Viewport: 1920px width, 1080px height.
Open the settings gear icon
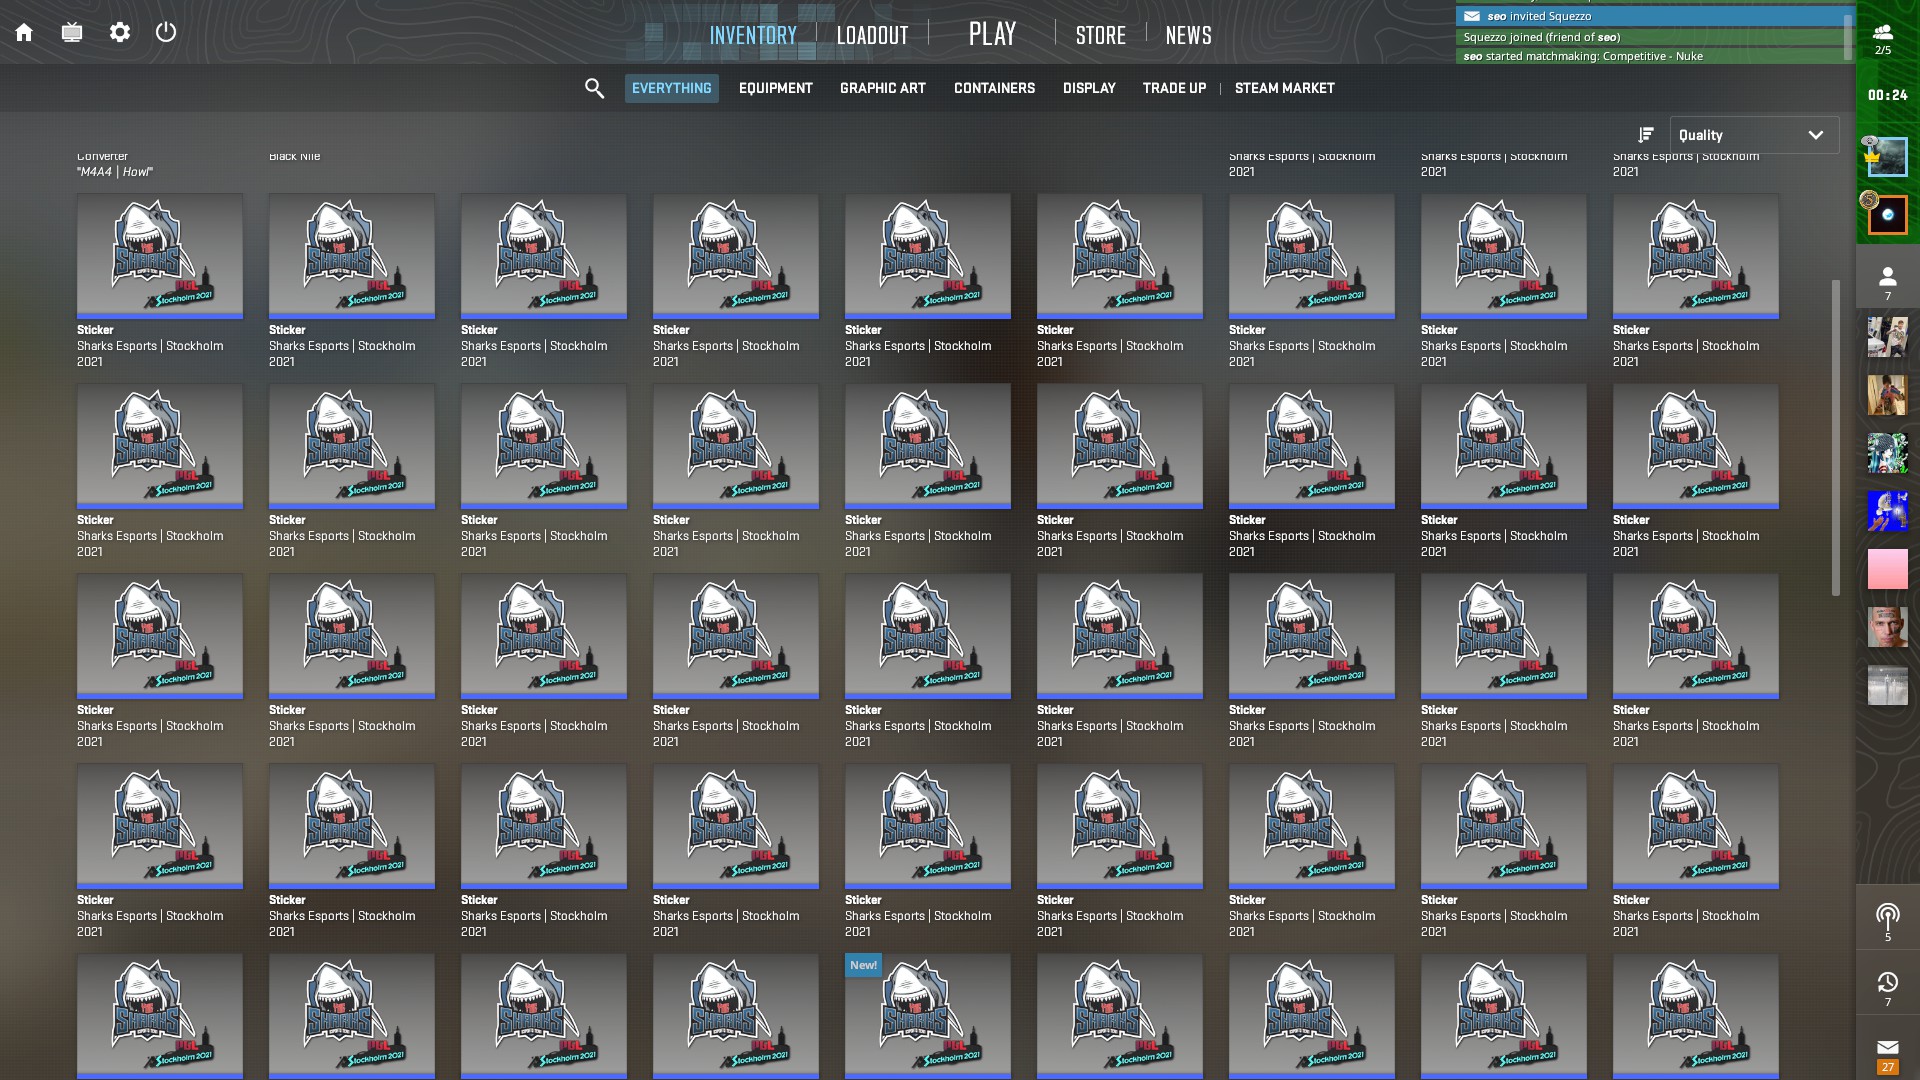[x=120, y=32]
